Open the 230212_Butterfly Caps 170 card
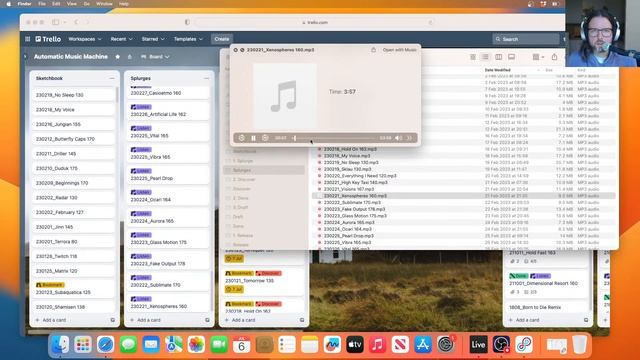Screen dimensions: 640x360 point(73,139)
